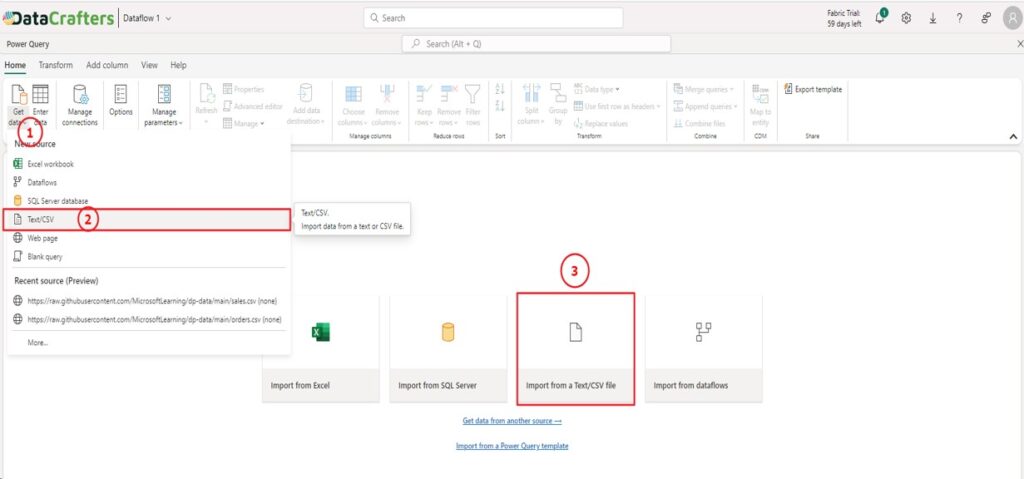This screenshot has width=1024, height=479.
Task: Open Properties in the ribbon
Action: click(x=244, y=90)
